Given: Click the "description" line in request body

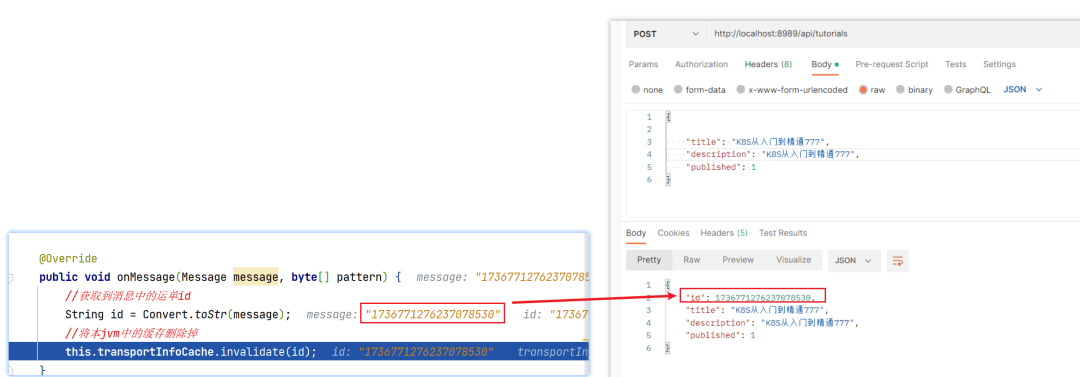Looking at the screenshot, I should pos(774,154).
